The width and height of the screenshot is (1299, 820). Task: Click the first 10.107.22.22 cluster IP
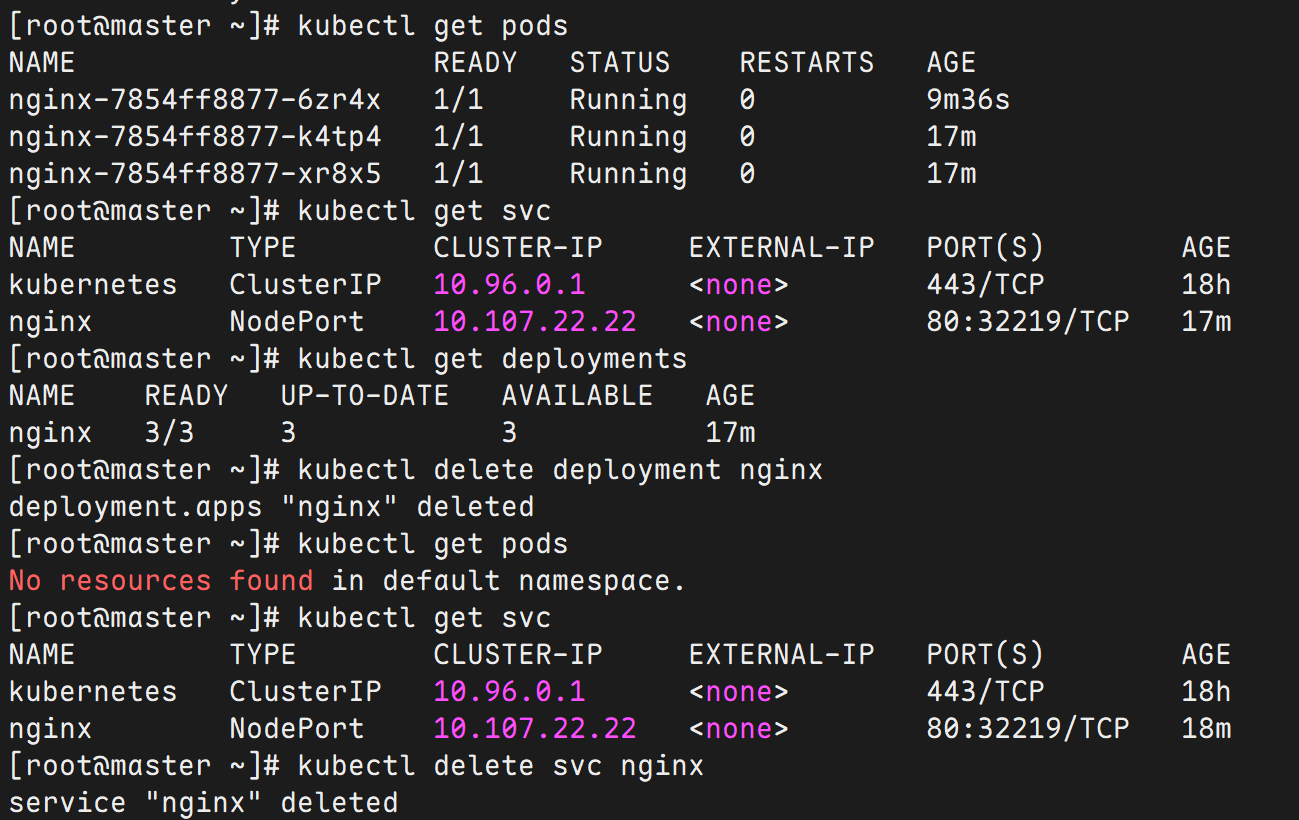tap(535, 322)
